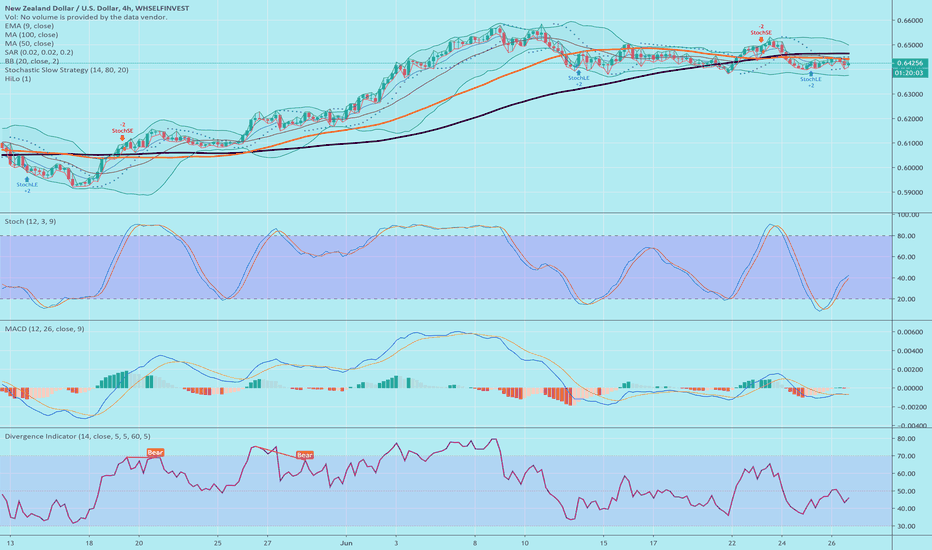
Task: Click the Stoch (12, 3, 9) pane title
Action: 30,221
